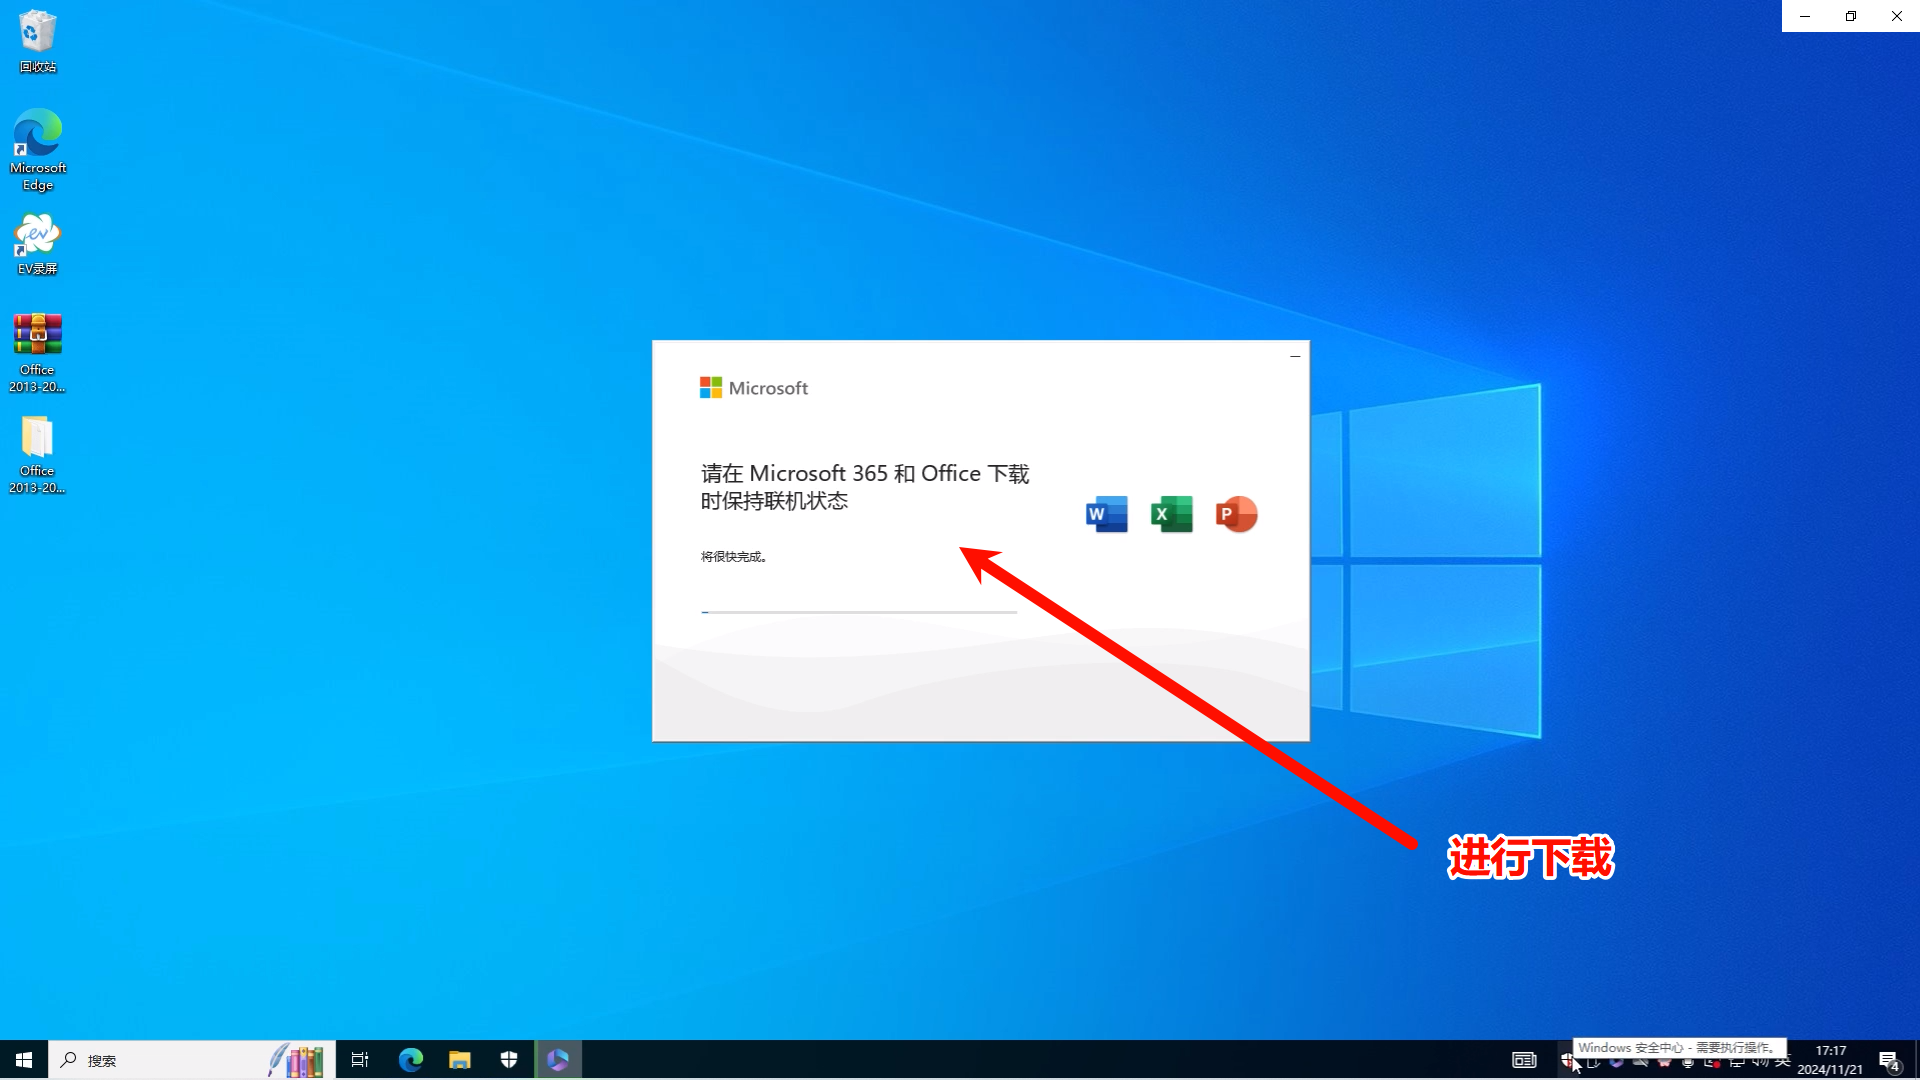Select the Office 2013-20 WinRAR archive icon

click(38, 352)
